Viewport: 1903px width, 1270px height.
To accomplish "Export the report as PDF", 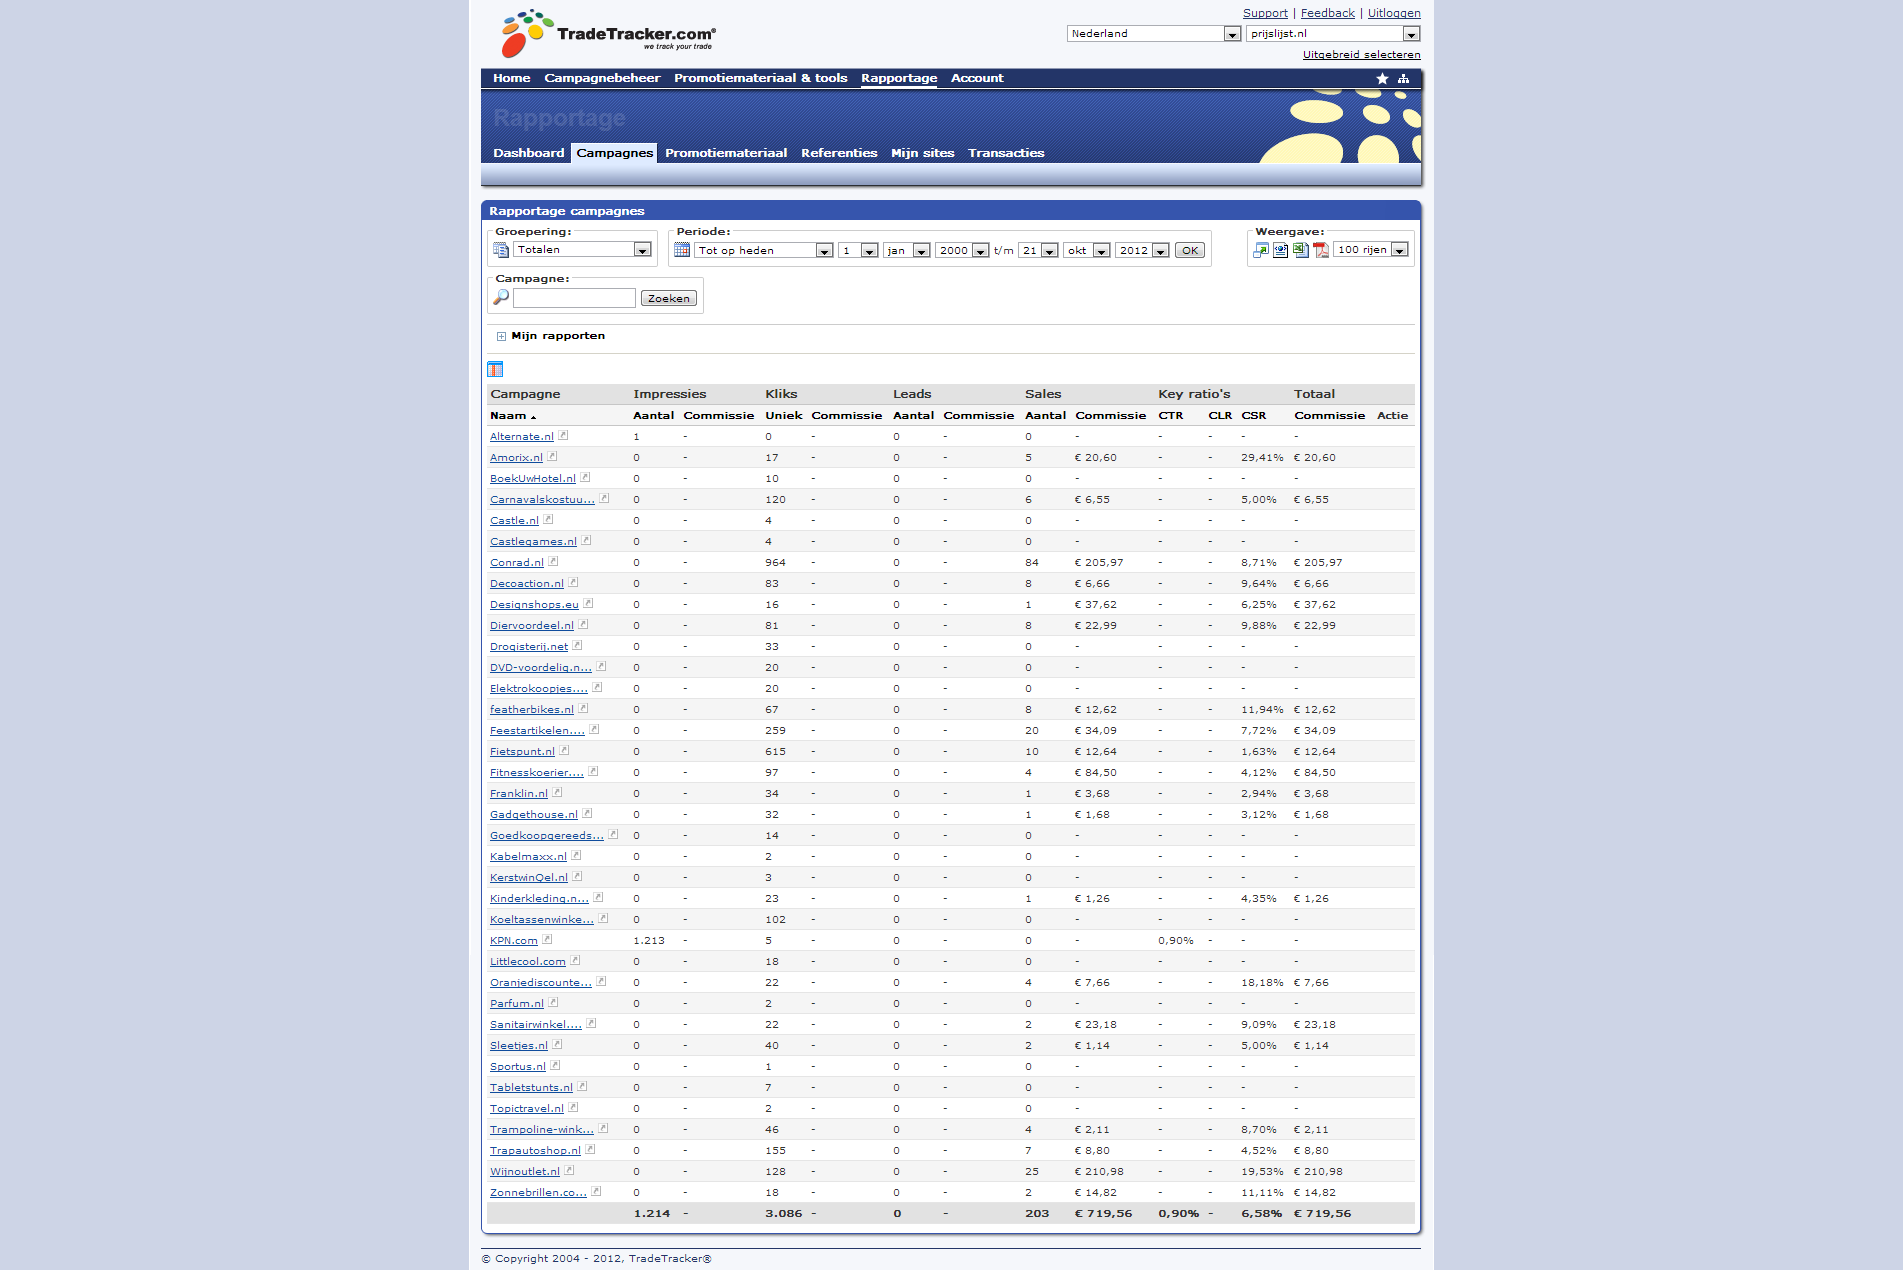I will tap(1321, 250).
